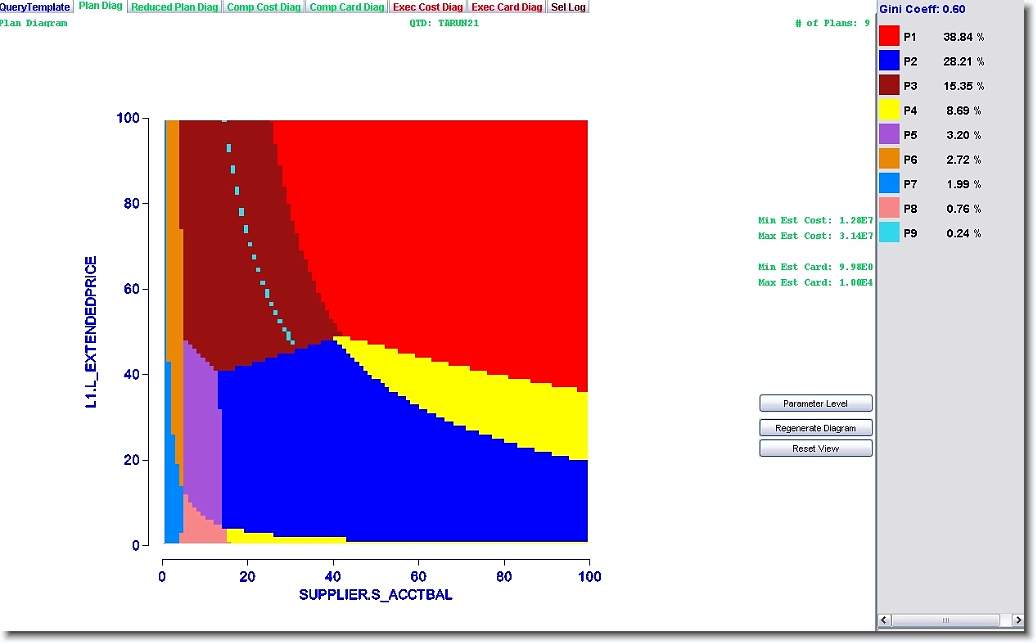The image size is (1036, 643).
Task: Click the cyan P9 legend swatch
Action: 889,233
